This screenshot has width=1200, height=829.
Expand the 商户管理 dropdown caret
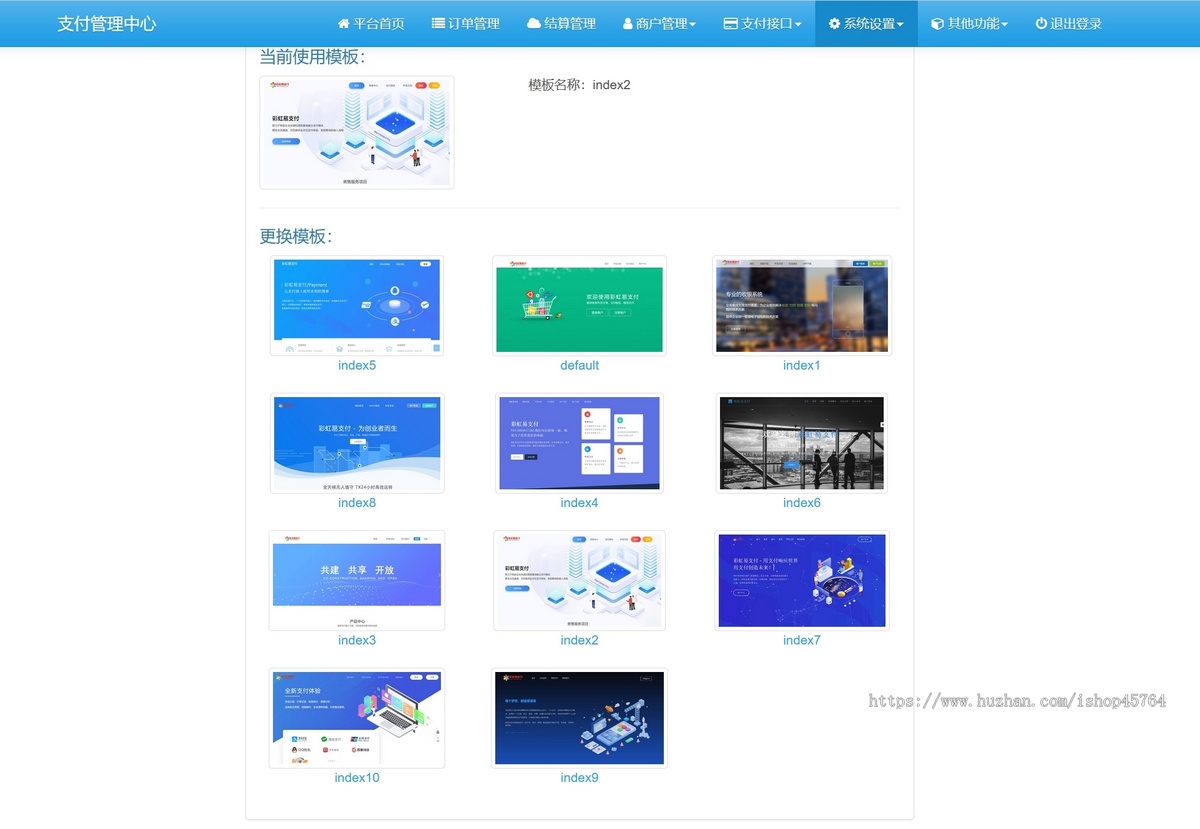click(x=693, y=24)
